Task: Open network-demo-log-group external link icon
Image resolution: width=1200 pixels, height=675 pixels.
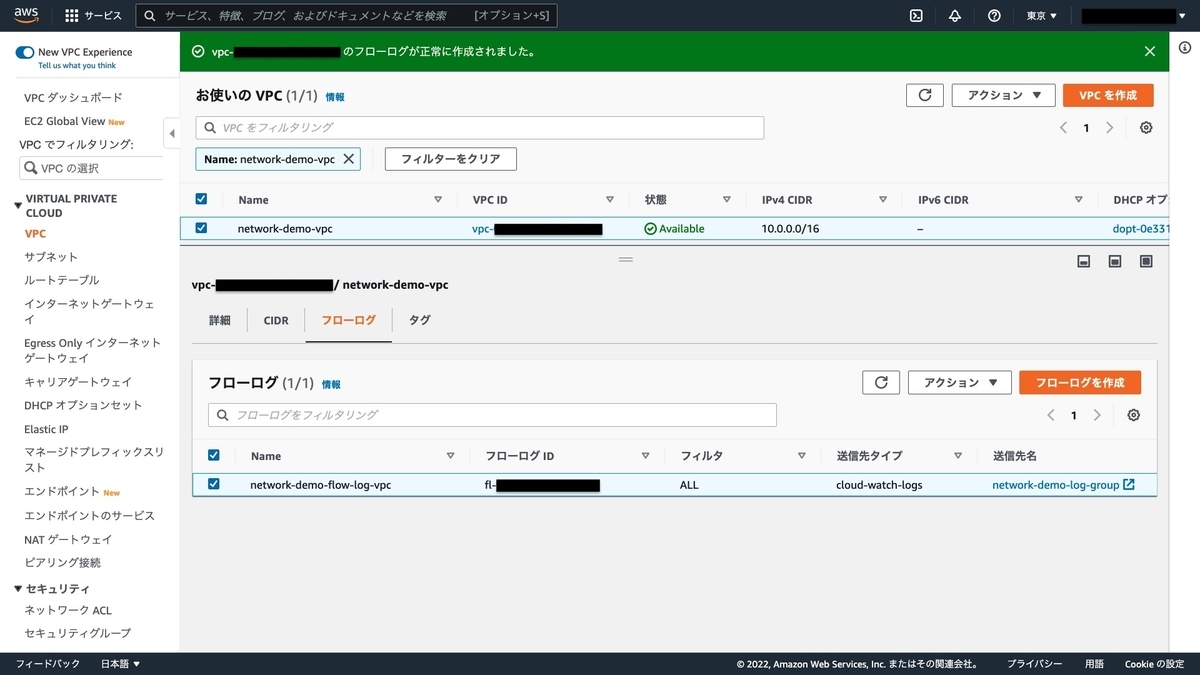Action: [1129, 485]
